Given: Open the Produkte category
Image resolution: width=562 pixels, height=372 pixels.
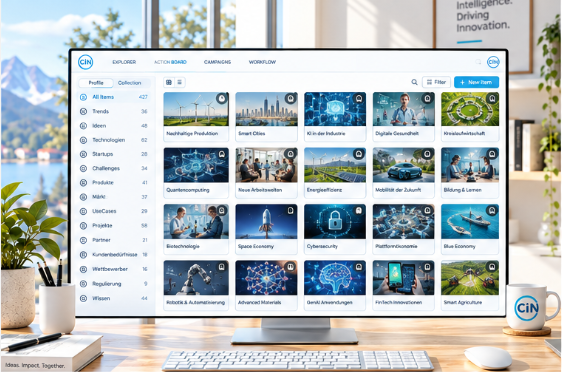Looking at the screenshot, I should click(x=114, y=182).
